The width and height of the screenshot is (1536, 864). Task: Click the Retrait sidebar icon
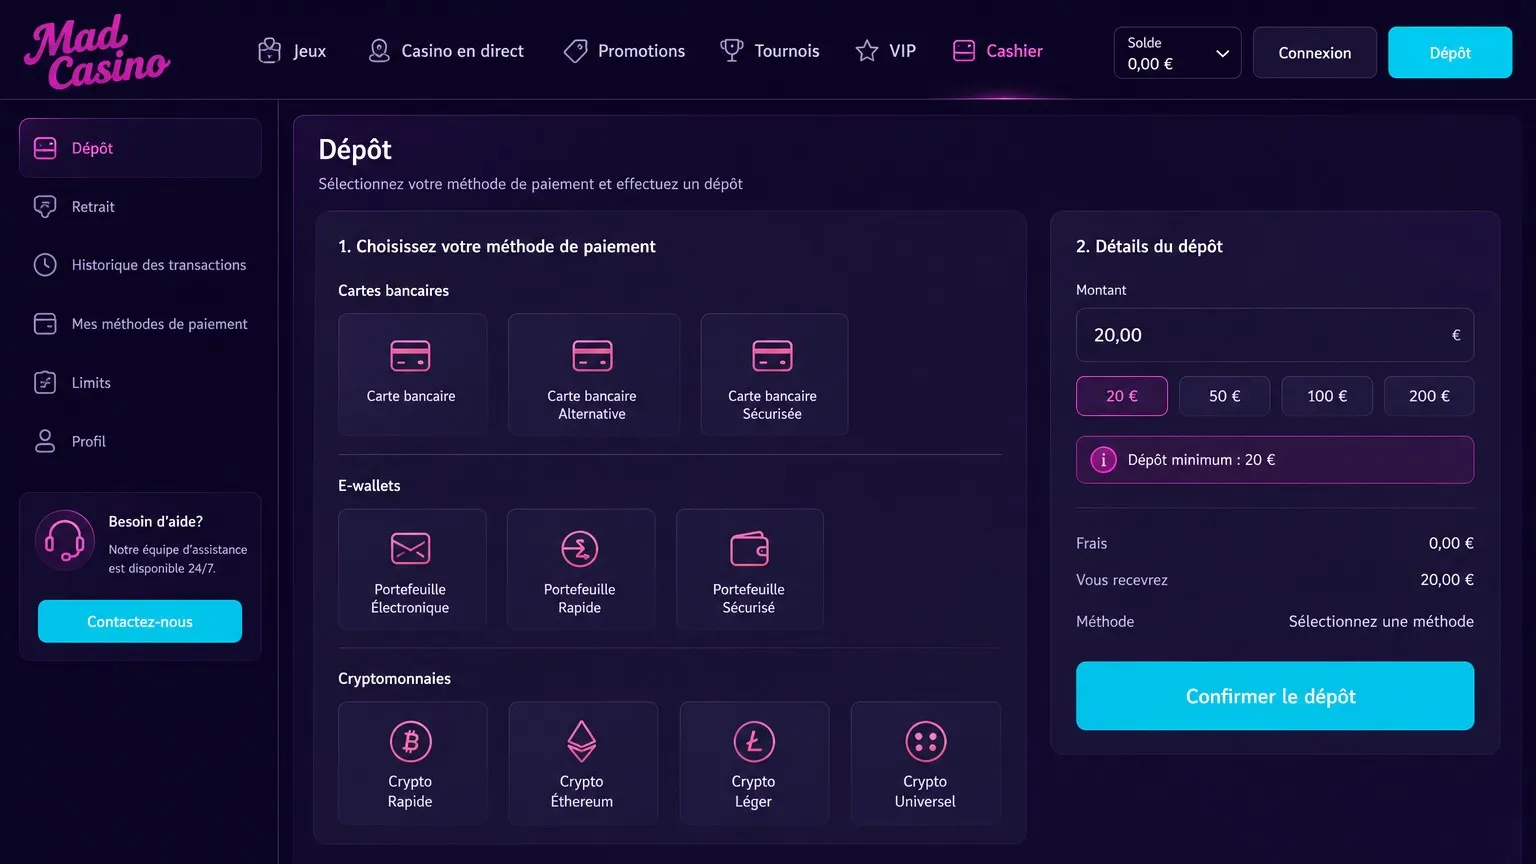(45, 207)
